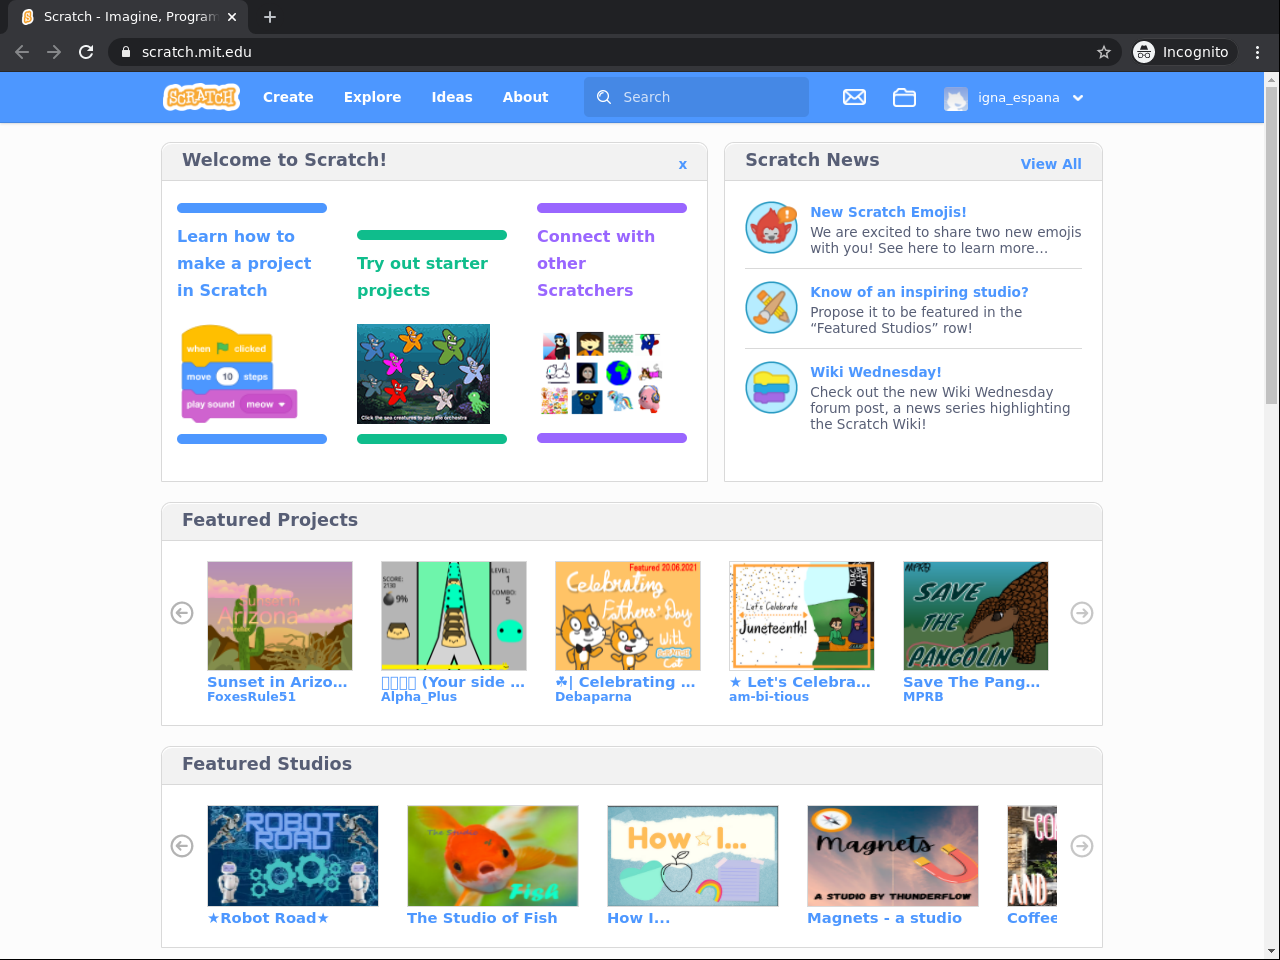Open the Scratchers avatars grid image
1280x960 pixels.
point(603,374)
